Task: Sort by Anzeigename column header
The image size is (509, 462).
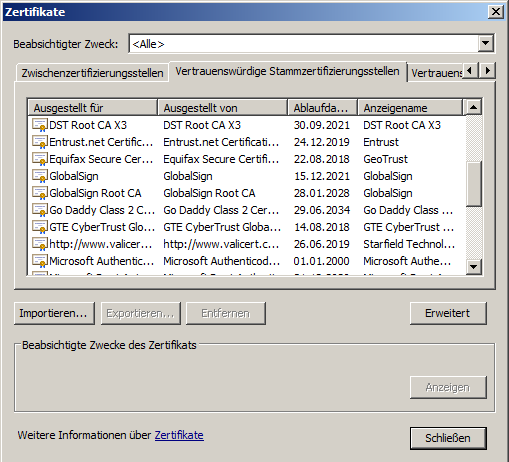Action: tap(410, 108)
